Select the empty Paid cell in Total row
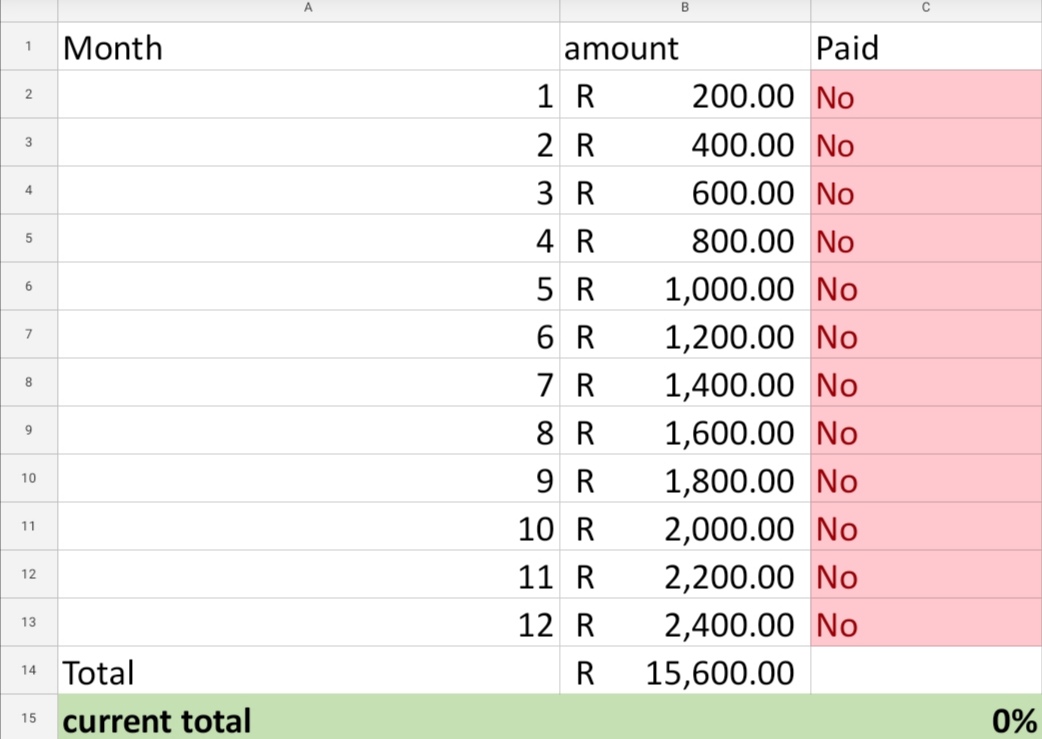 pyautogui.click(x=926, y=670)
